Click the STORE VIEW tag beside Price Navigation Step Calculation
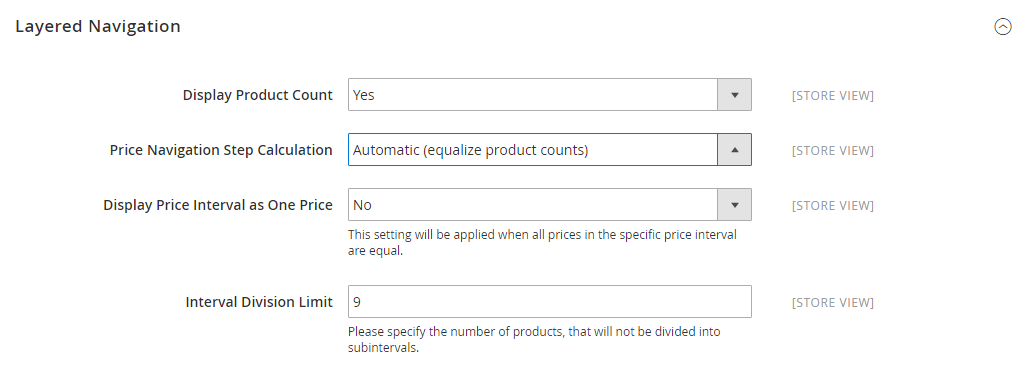This screenshot has width=1029, height=375. pyautogui.click(x=833, y=151)
